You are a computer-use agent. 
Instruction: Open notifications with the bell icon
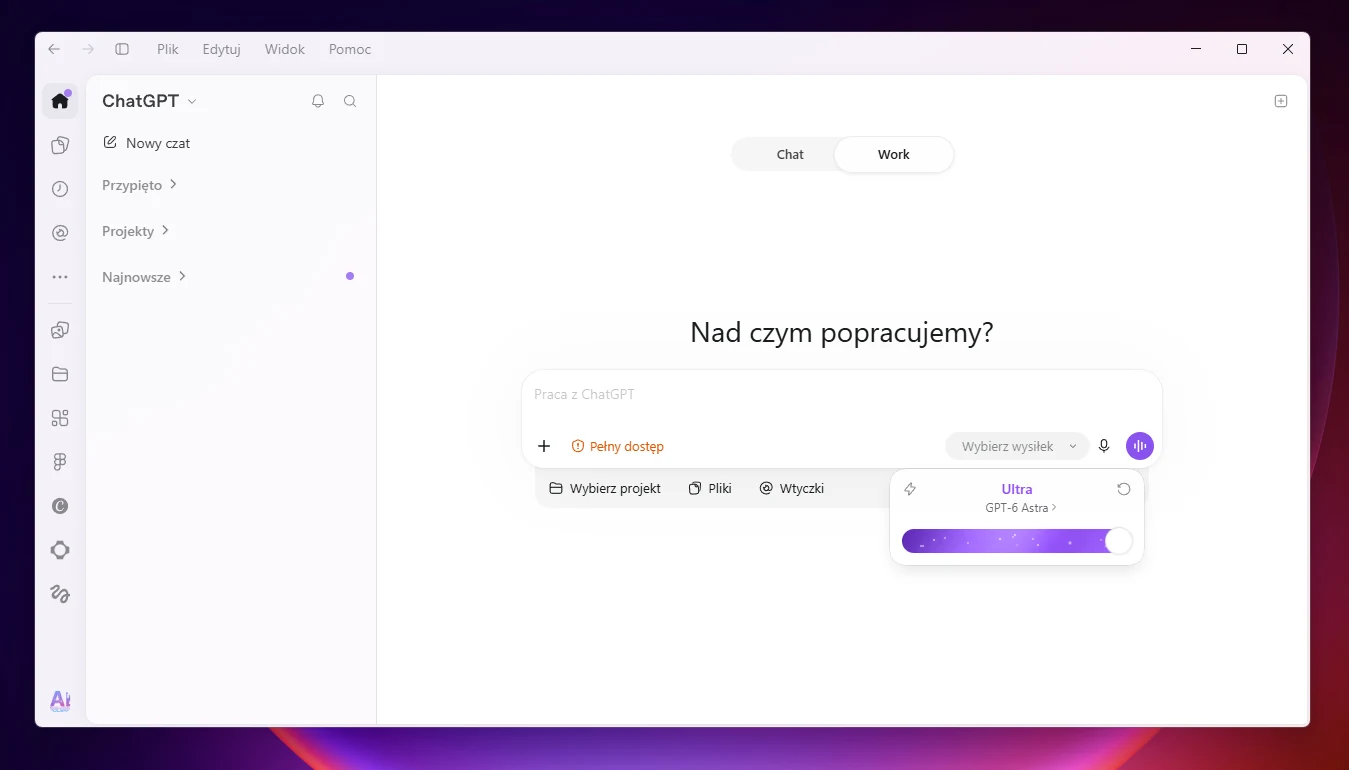pos(318,101)
